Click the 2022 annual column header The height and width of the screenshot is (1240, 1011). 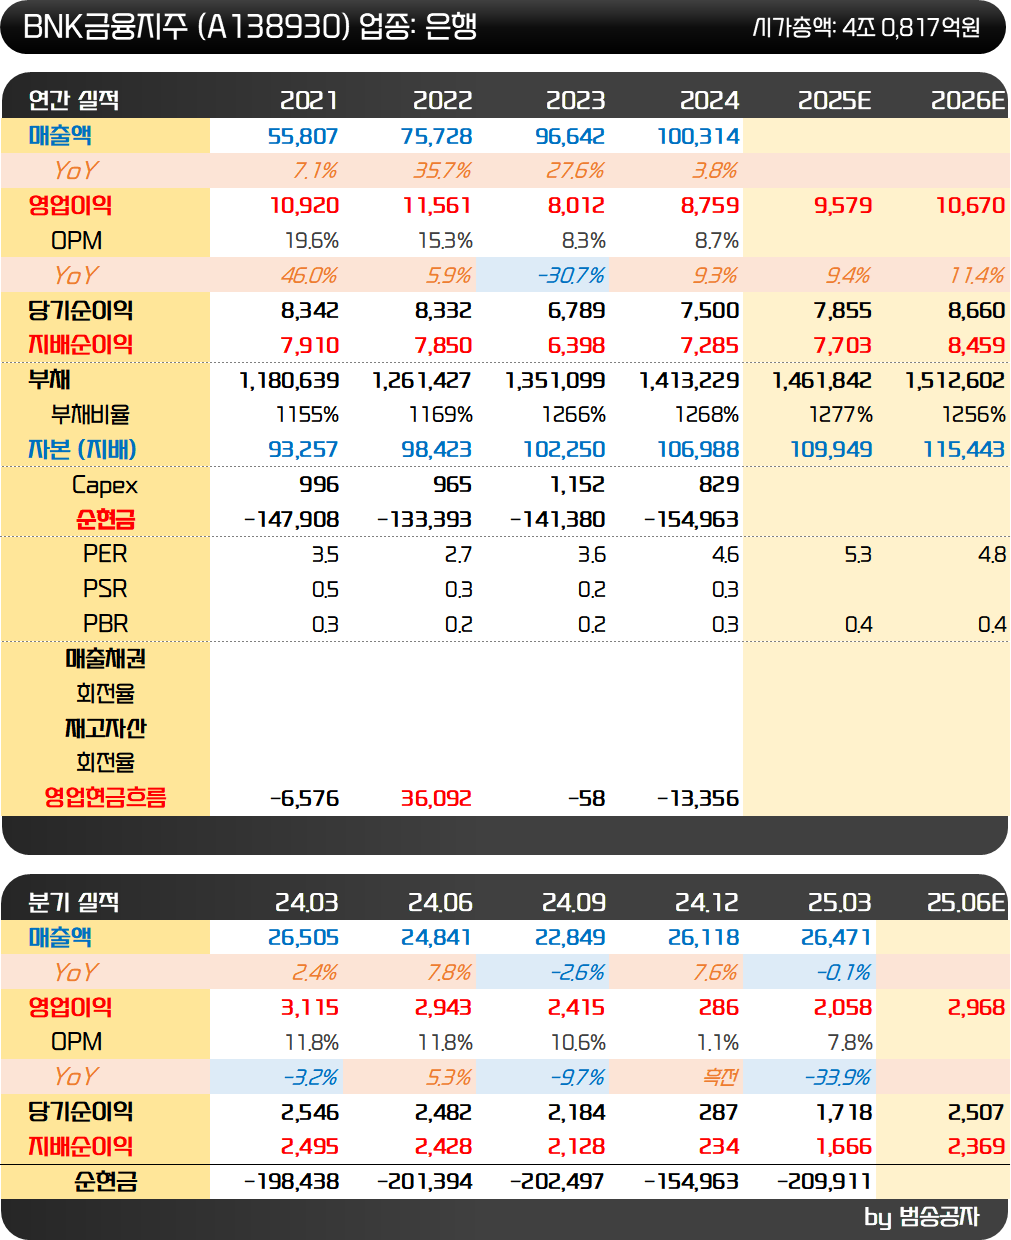pyautogui.click(x=442, y=100)
